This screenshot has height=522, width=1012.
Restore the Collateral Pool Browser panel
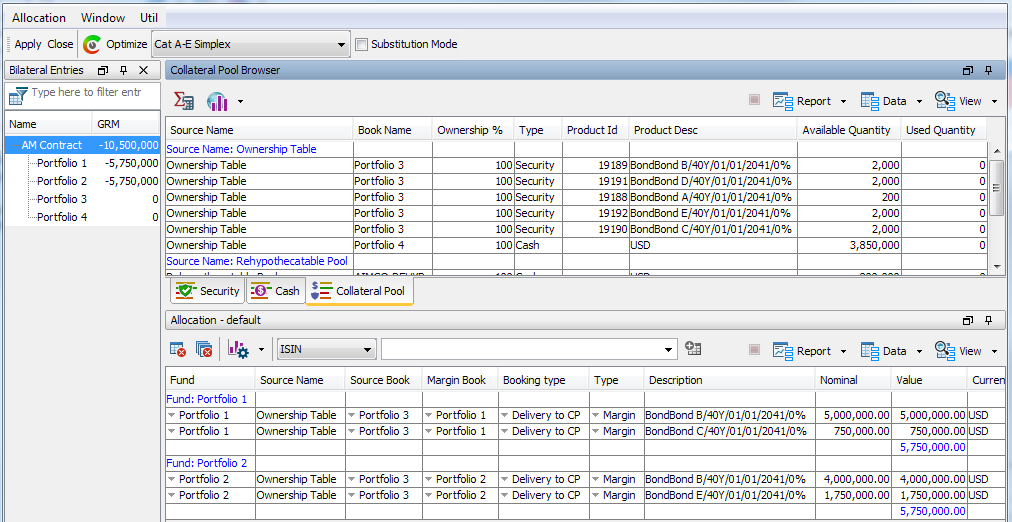coord(967,70)
